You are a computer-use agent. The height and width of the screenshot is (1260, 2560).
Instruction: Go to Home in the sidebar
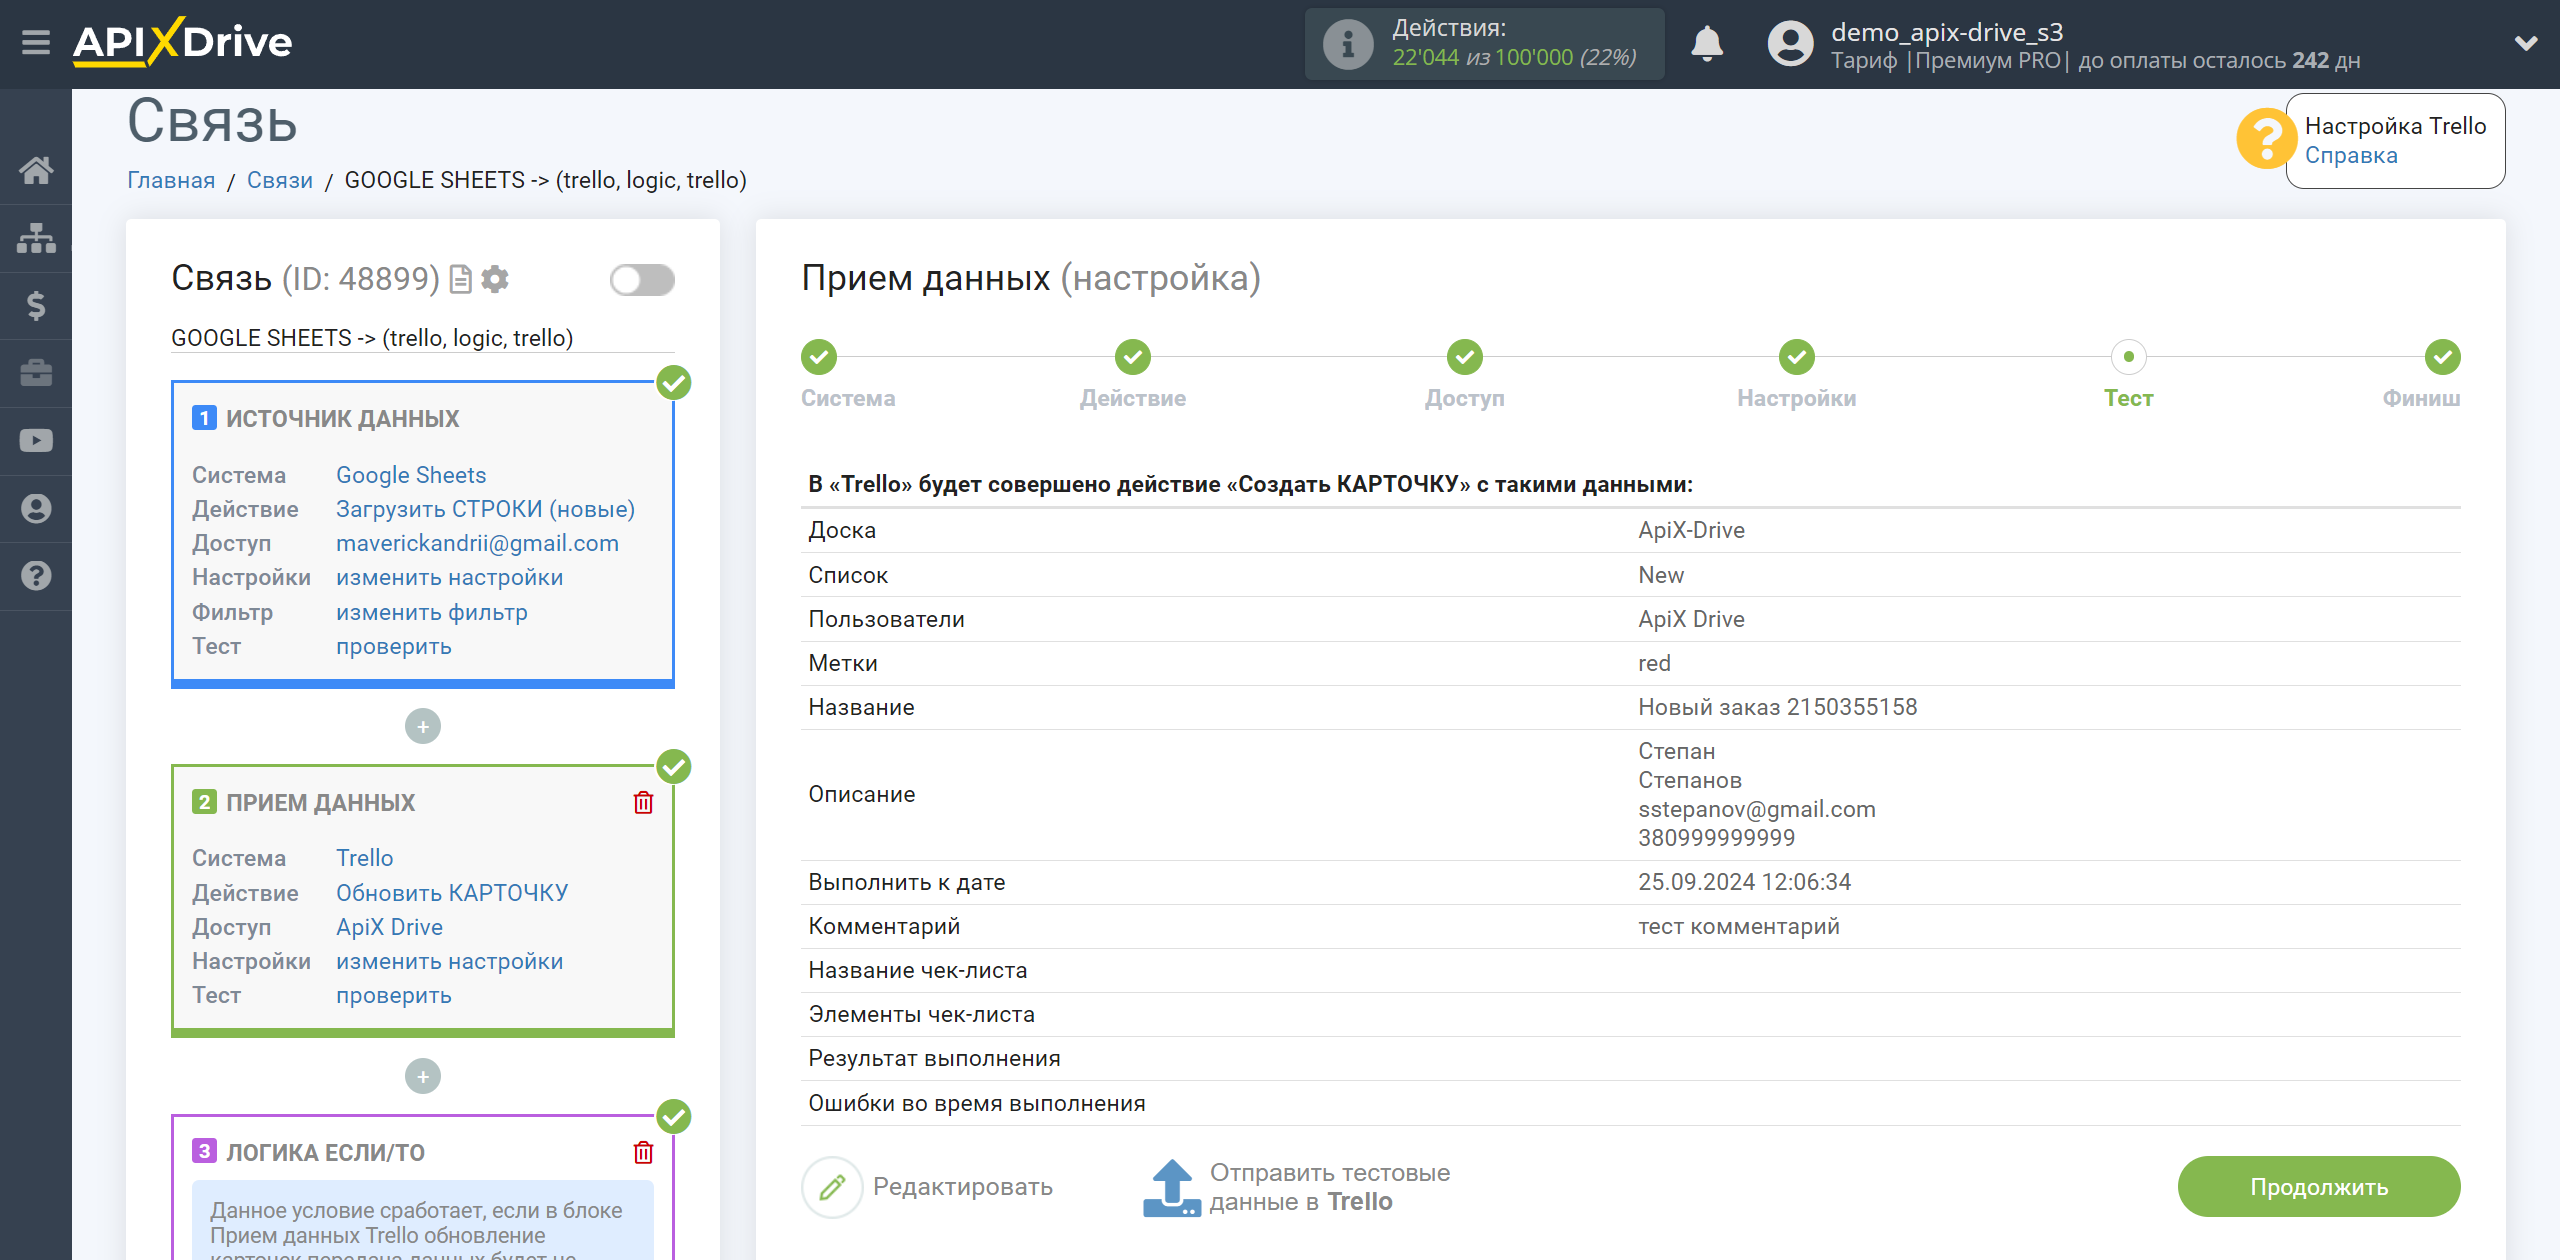36,170
